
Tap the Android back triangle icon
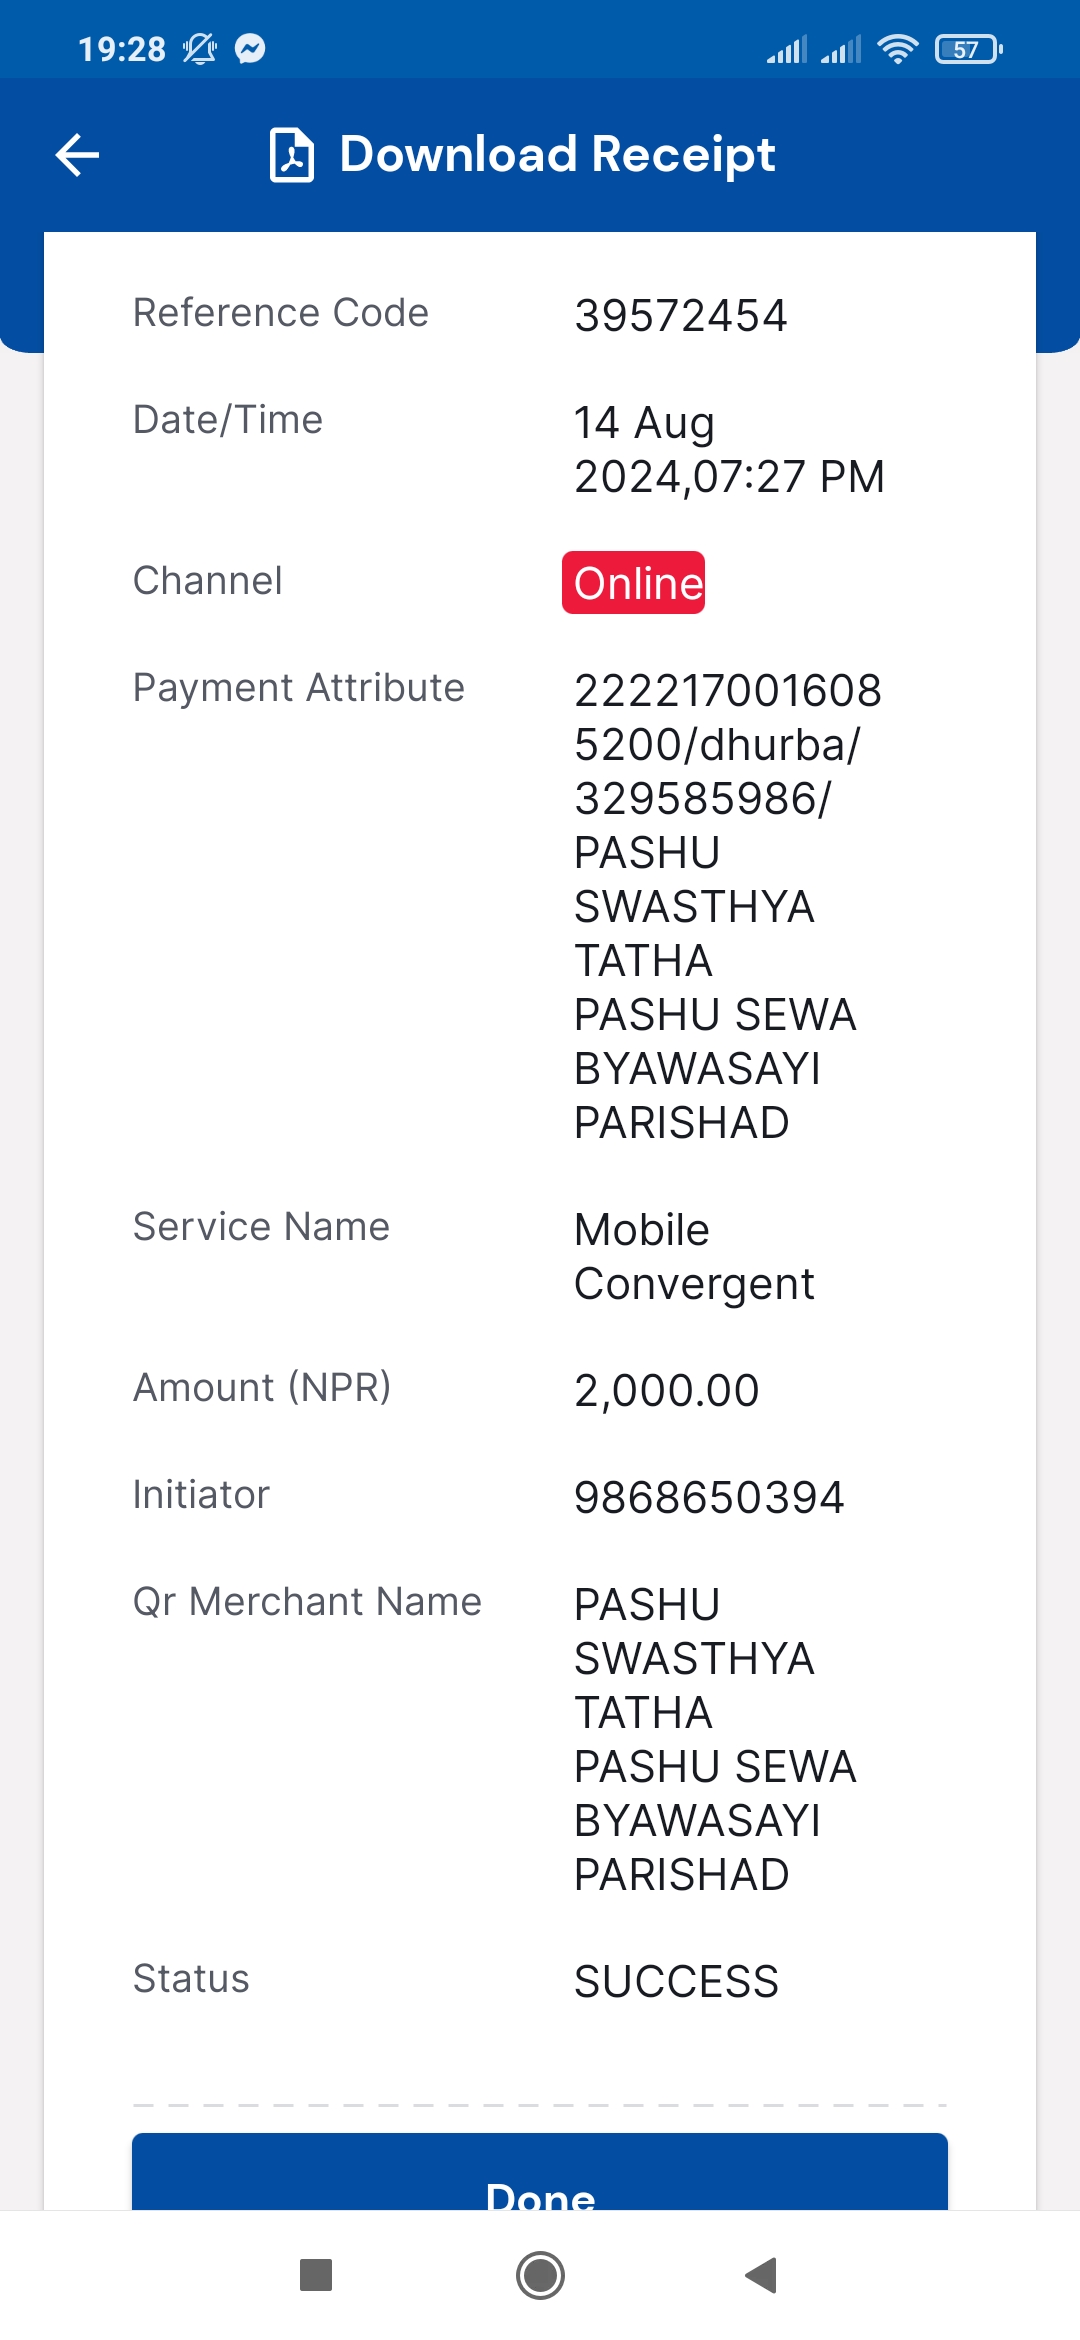tap(762, 2275)
